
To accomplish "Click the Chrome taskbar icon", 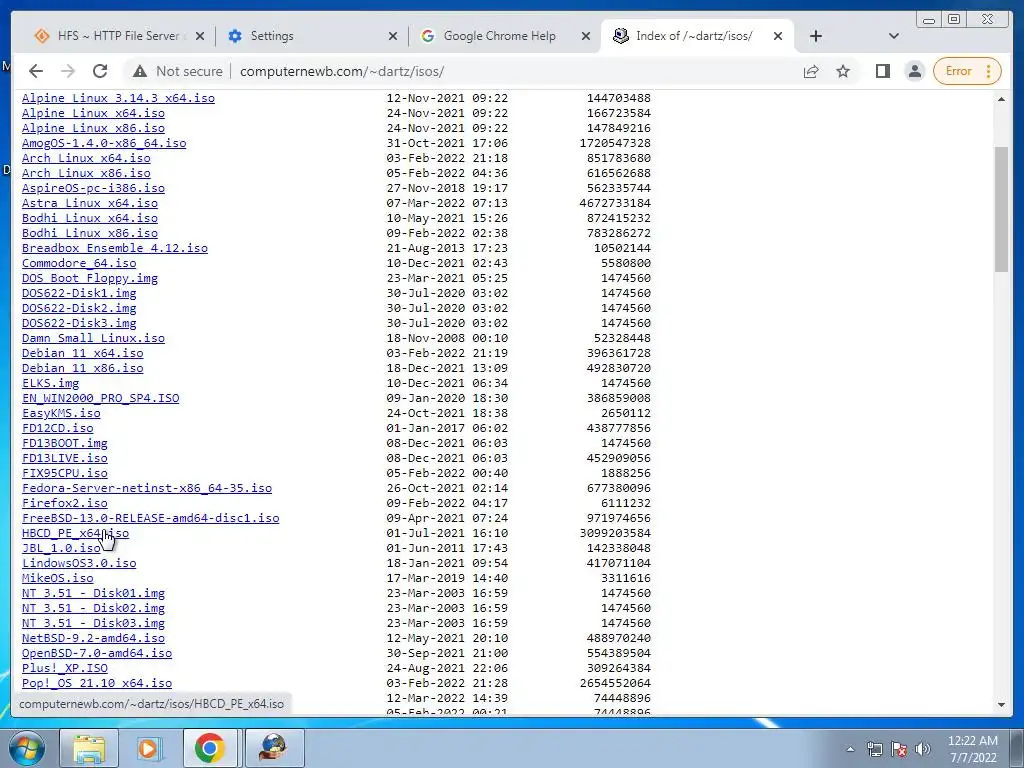I will pyautogui.click(x=209, y=748).
